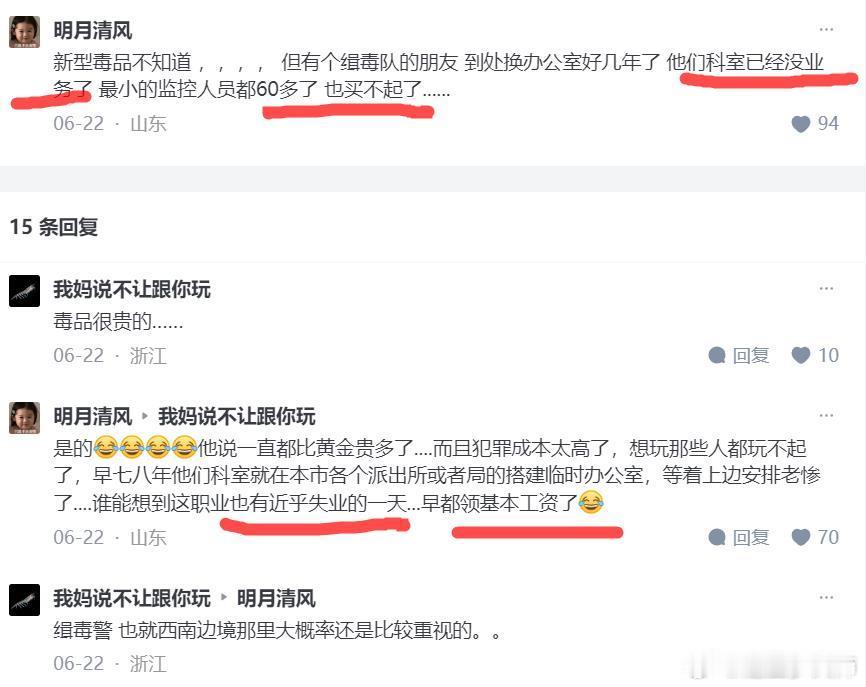Viewport: 866px width, 687px height.
Task: Open the 明月清风 avatar on the top comment
Action: (24, 31)
